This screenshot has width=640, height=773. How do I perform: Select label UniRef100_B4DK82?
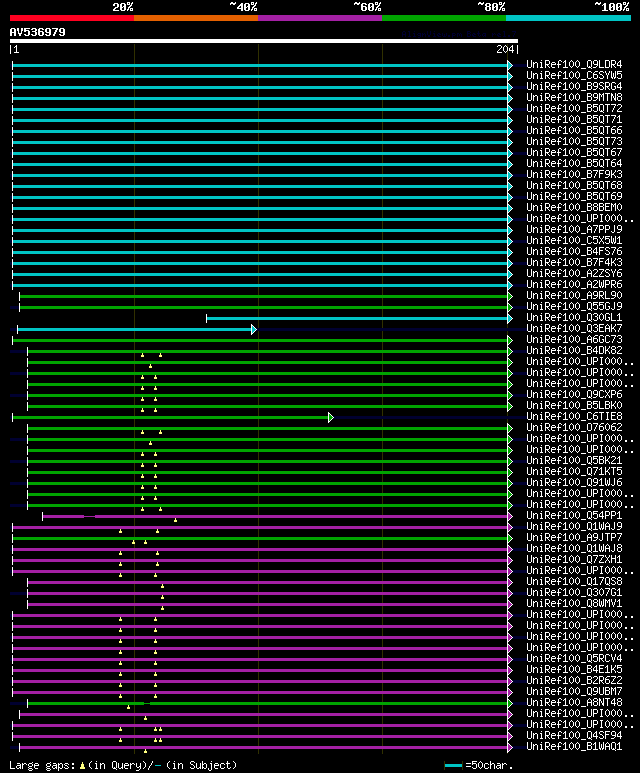pos(574,351)
